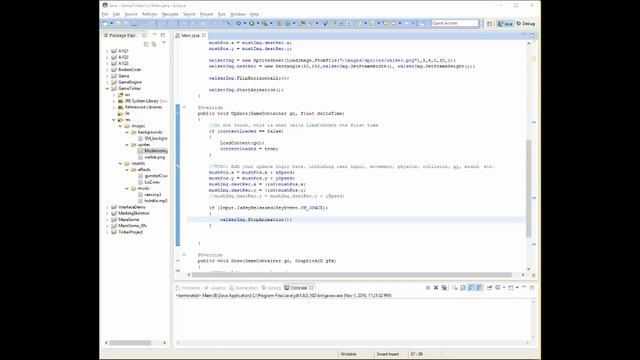This screenshot has width=640, height=360.
Task: Minimize the Package Explorer panel
Action: 155,35
